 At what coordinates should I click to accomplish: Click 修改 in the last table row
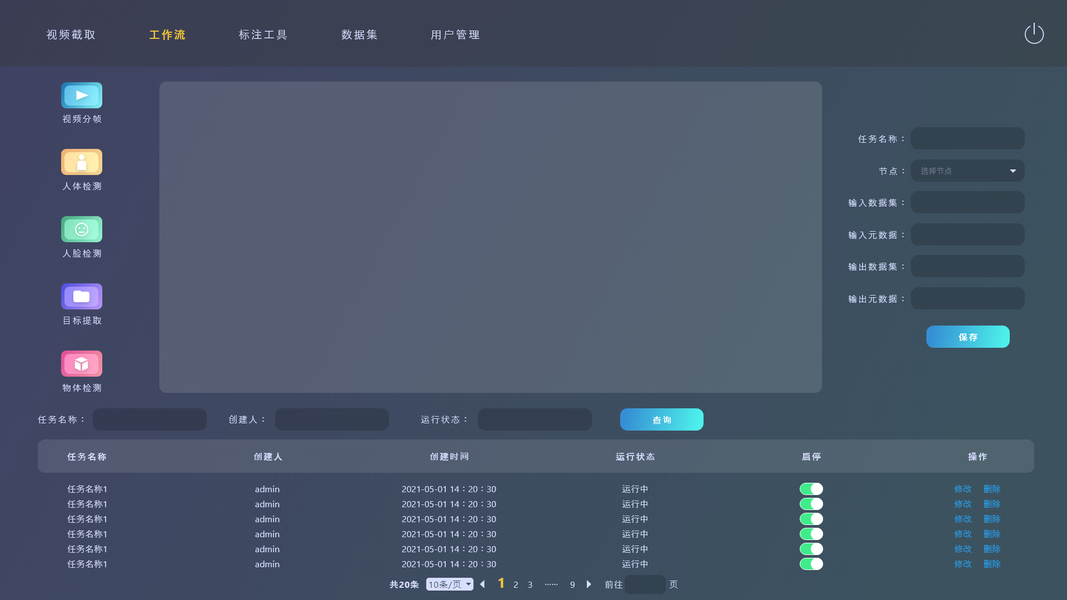click(963, 564)
